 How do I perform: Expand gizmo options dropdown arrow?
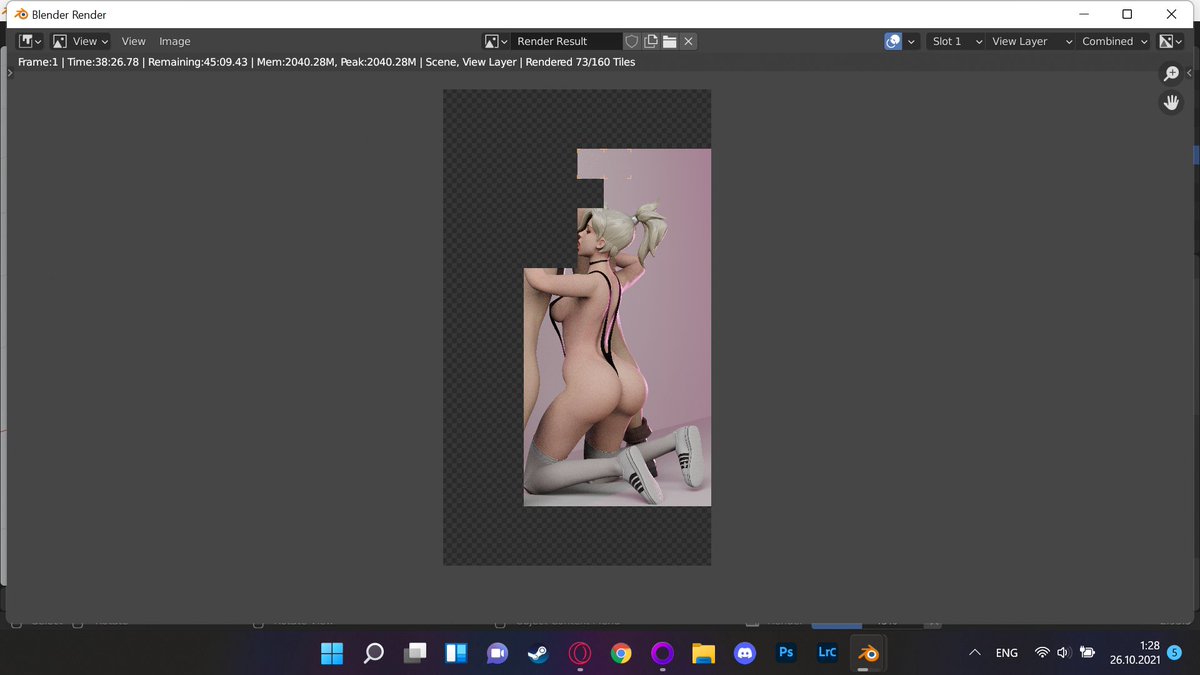pyautogui.click(x=912, y=41)
